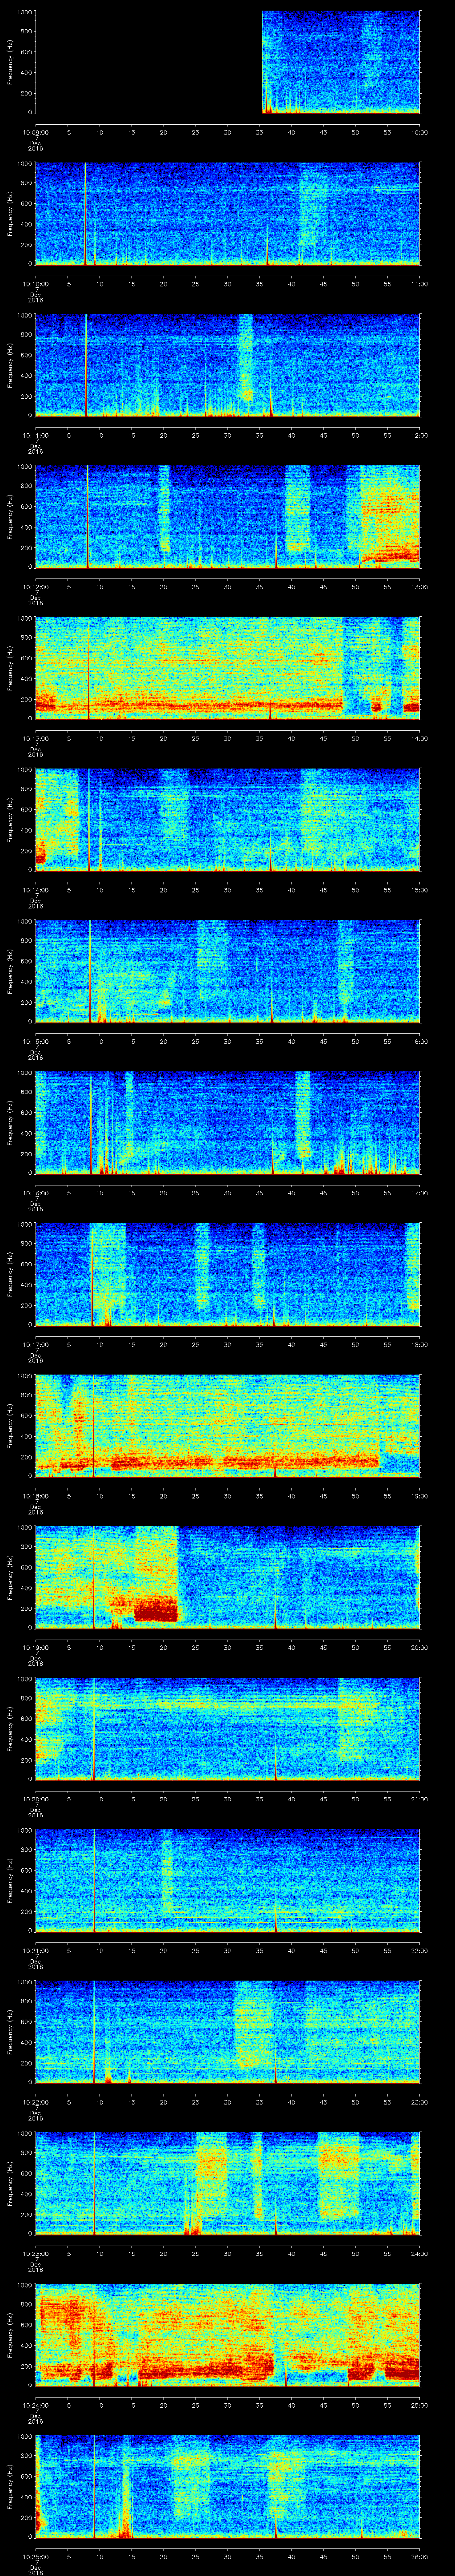The image size is (455, 2576).
Task: Click the Frequency (Hz) label of the 10:09 spectrogram
Action: pos(10,62)
